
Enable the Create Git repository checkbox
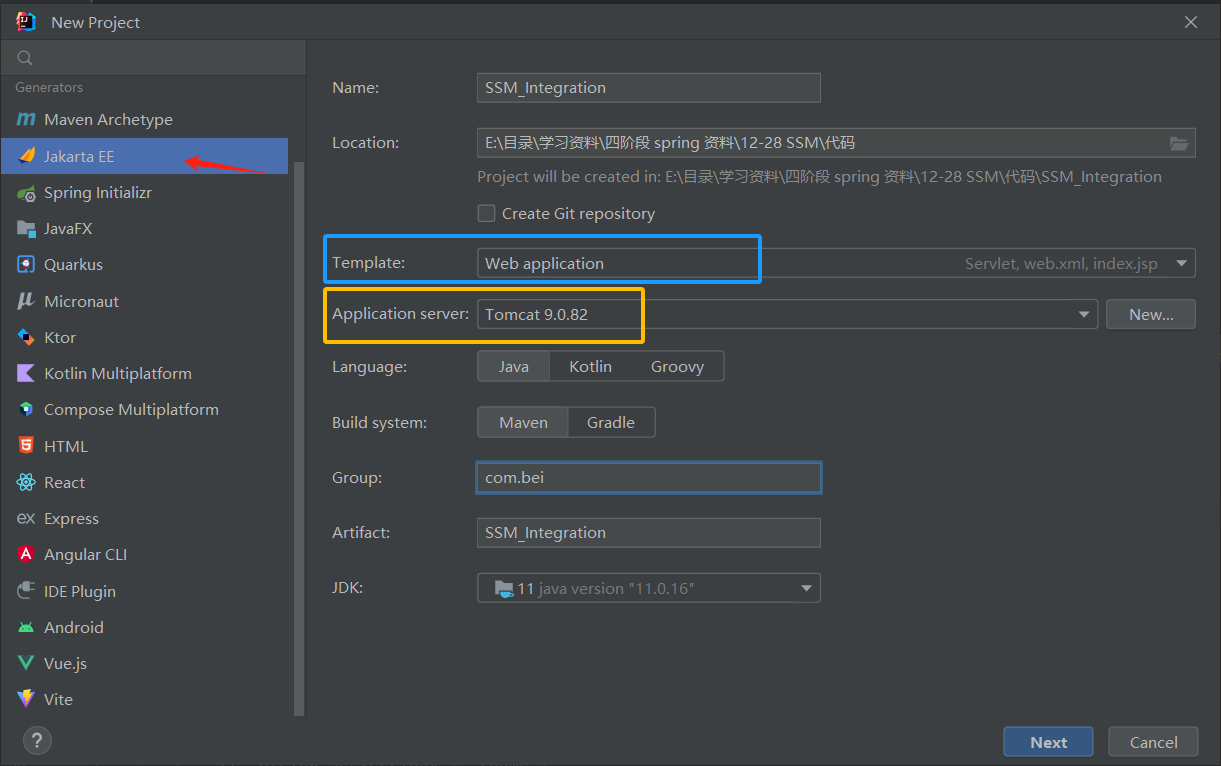coord(487,213)
